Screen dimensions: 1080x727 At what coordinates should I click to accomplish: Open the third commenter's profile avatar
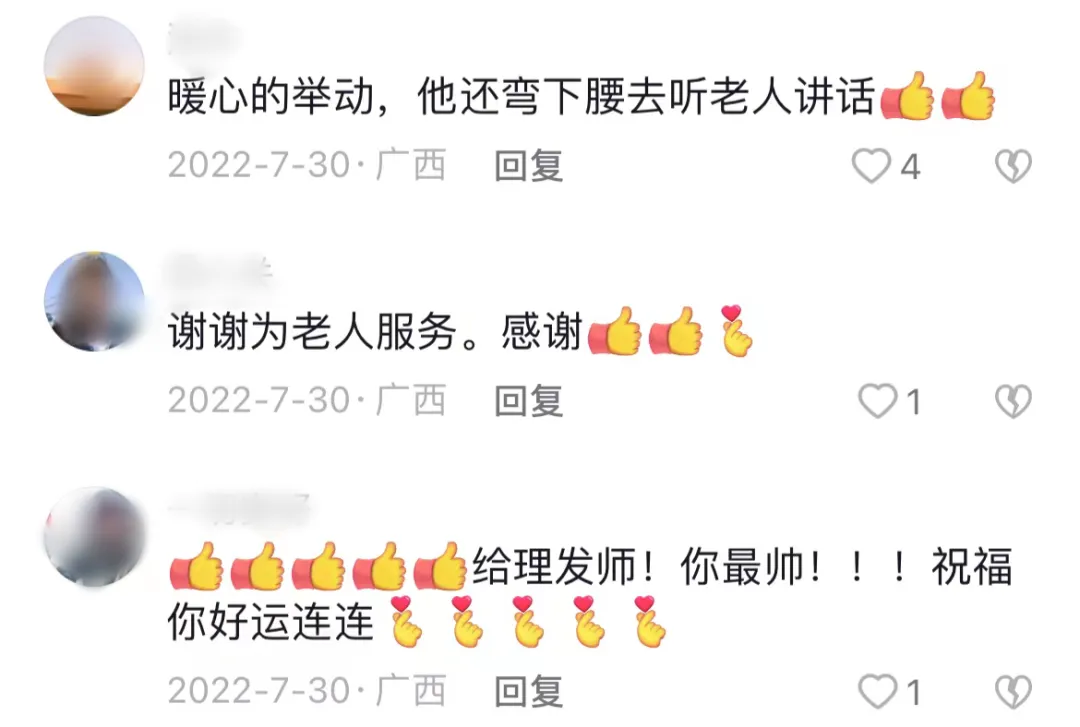[94, 537]
